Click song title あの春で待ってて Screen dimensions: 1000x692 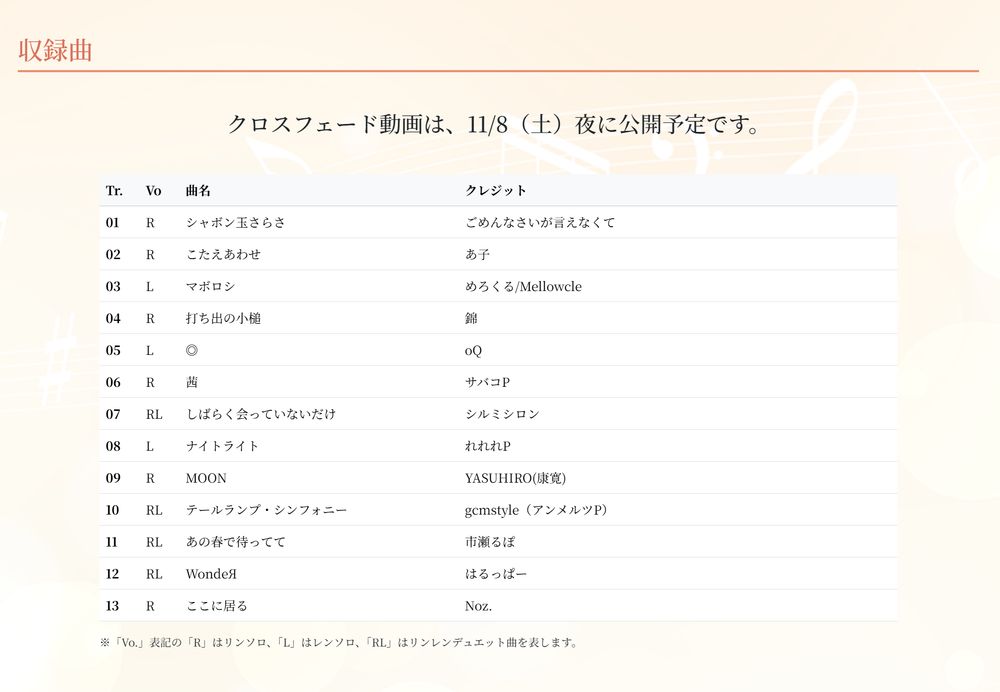235,542
